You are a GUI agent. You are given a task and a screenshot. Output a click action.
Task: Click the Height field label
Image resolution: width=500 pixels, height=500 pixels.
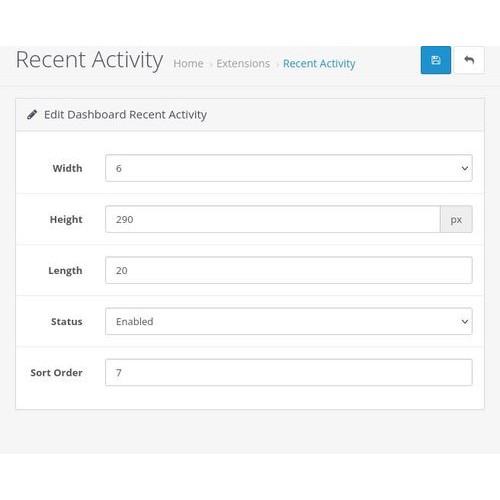click(x=66, y=220)
